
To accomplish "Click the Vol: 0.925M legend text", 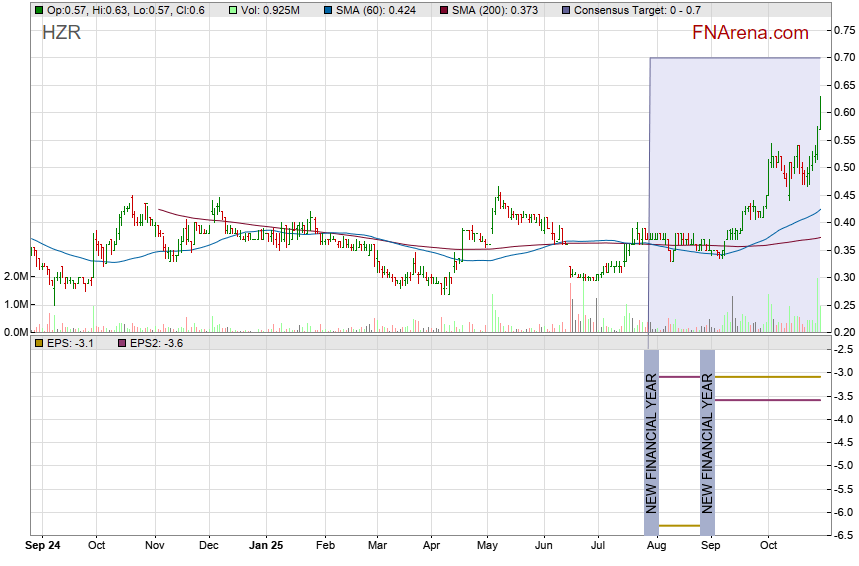I will point(271,10).
